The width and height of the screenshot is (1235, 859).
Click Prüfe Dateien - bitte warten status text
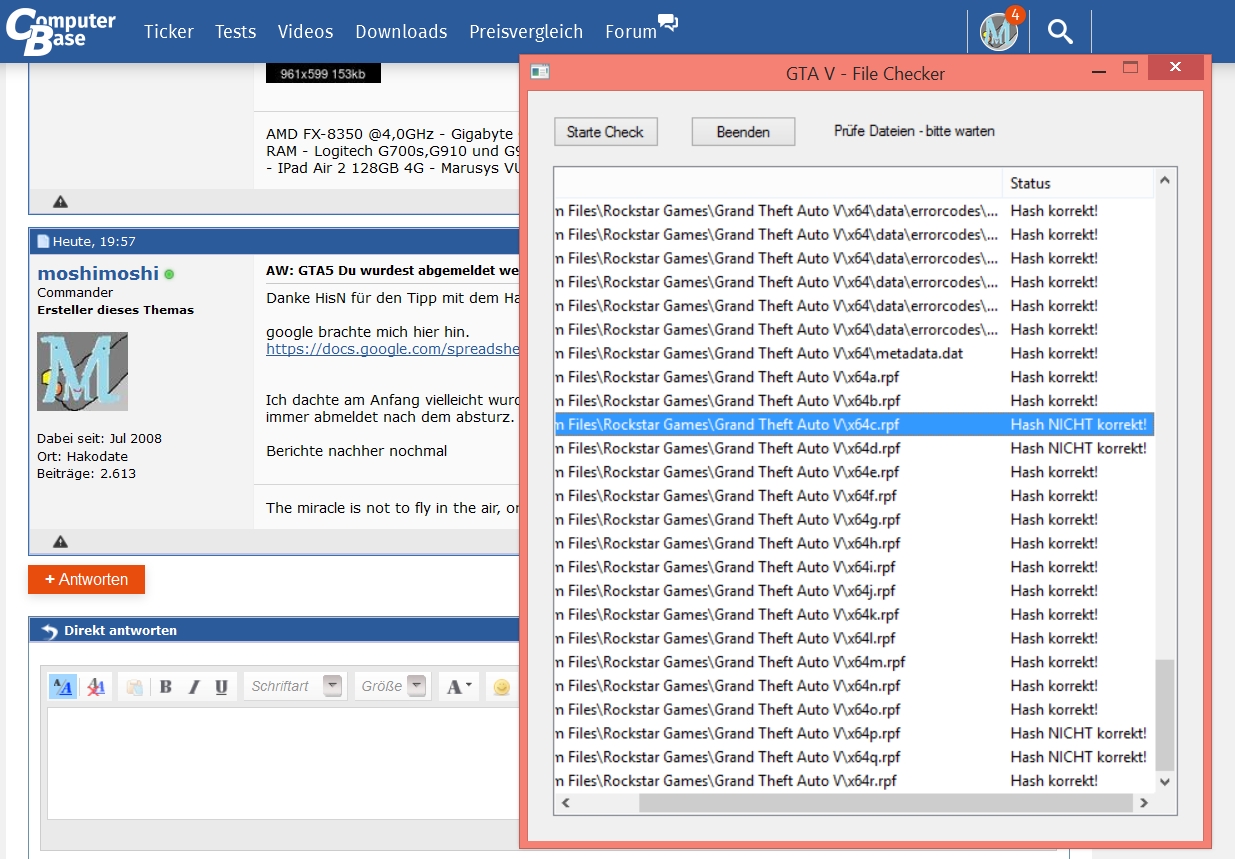click(914, 131)
